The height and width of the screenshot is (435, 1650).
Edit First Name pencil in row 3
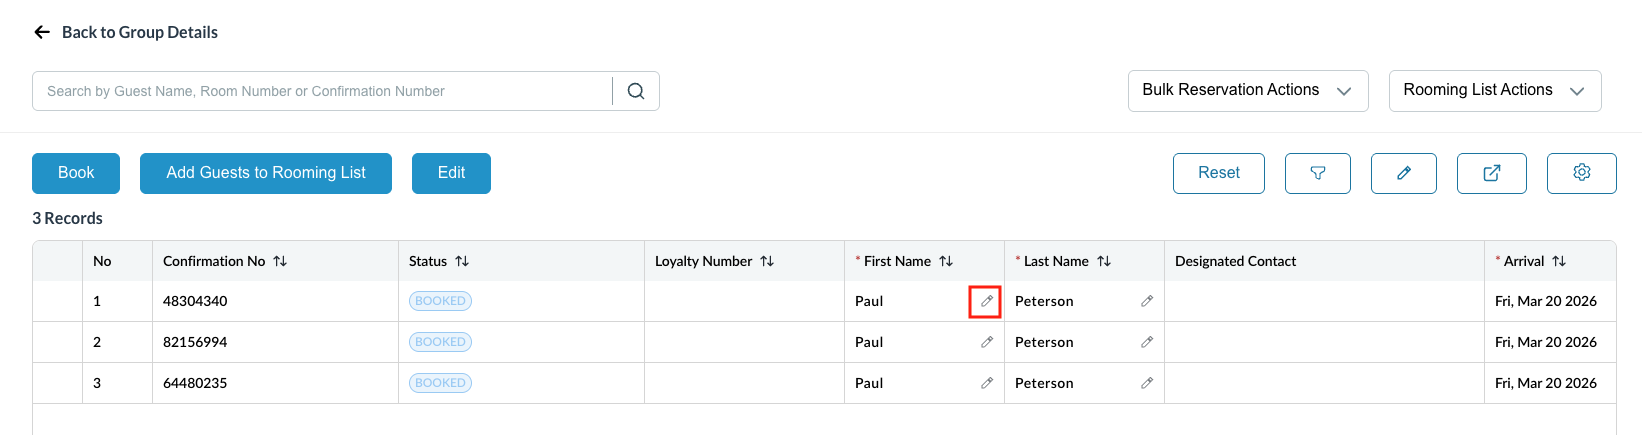(x=987, y=383)
